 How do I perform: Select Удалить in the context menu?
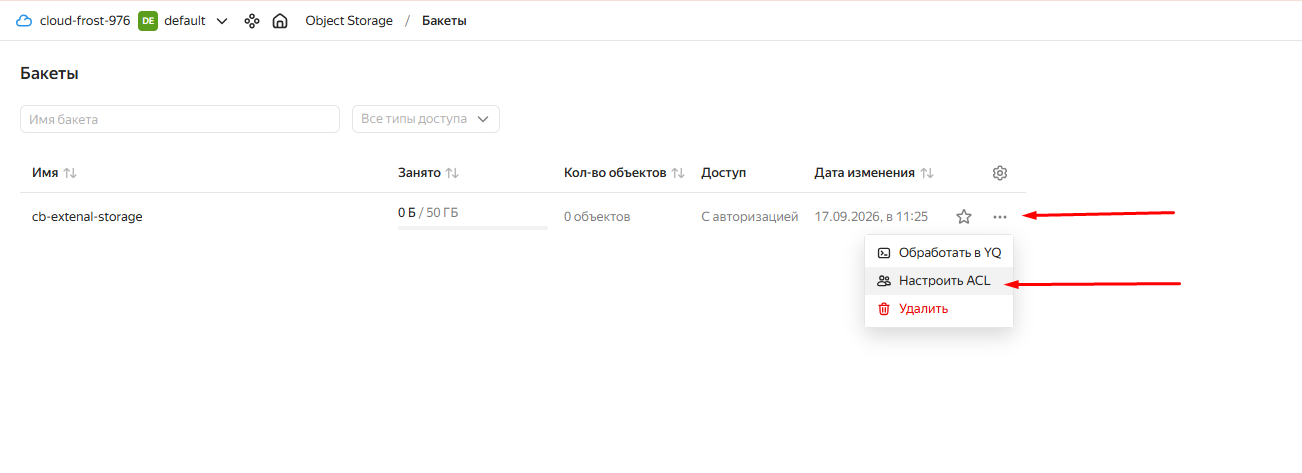pos(939,309)
